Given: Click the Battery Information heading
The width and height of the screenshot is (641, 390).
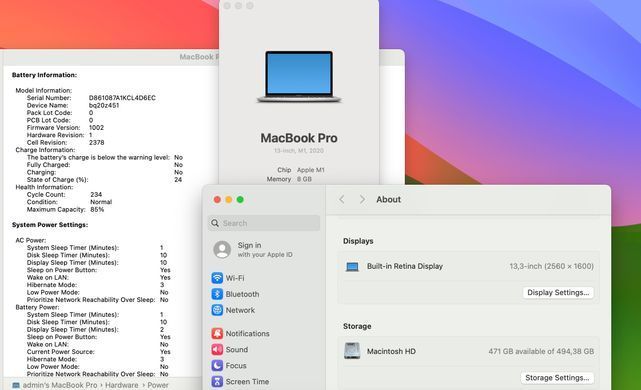Looking at the screenshot, I should pyautogui.click(x=44, y=75).
